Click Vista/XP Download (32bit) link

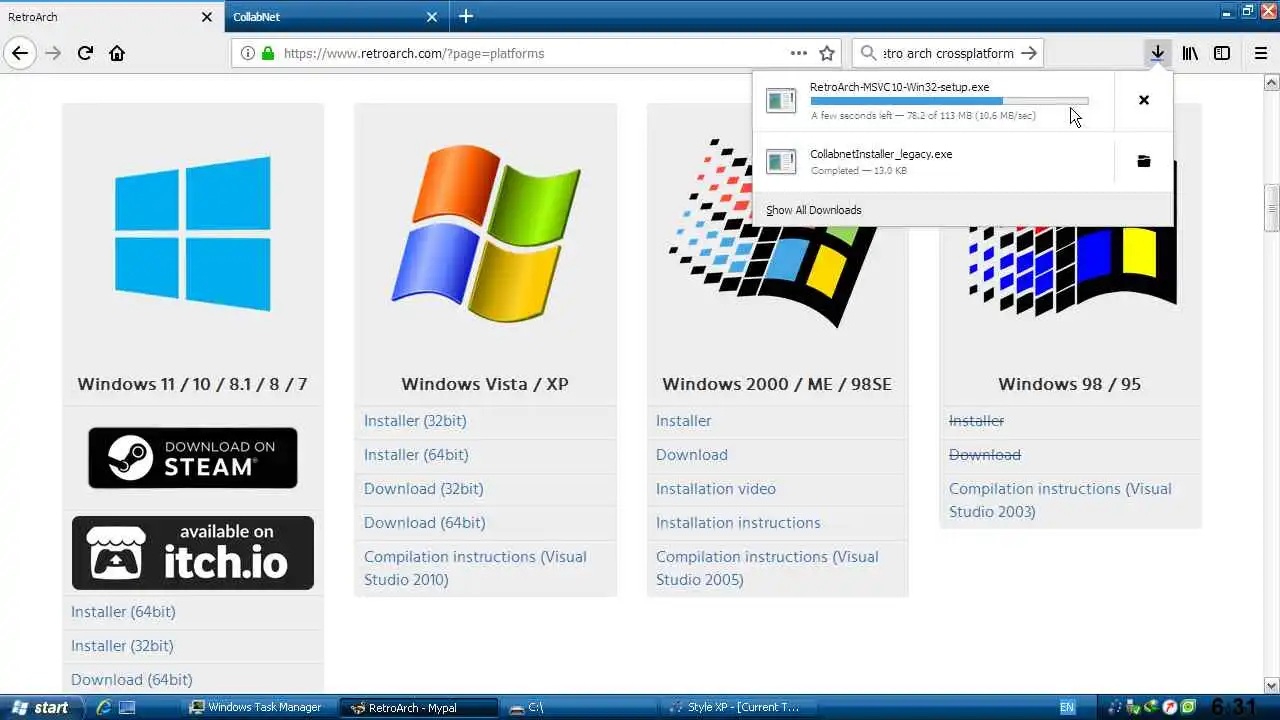(424, 489)
